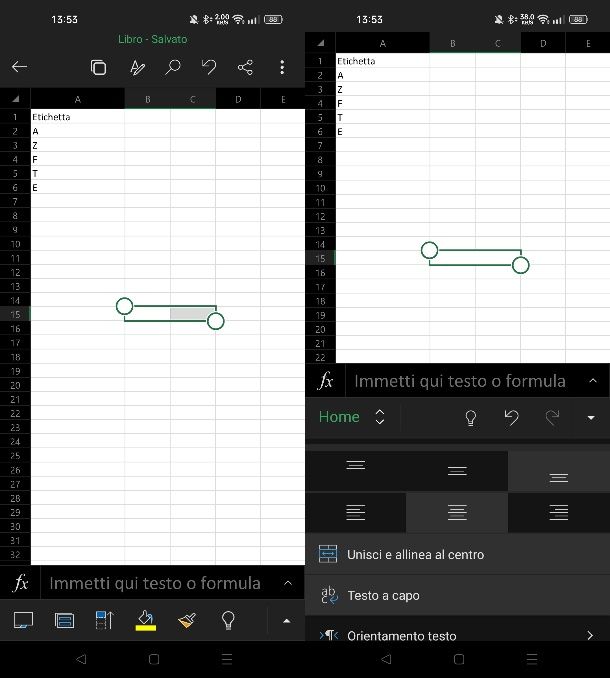This screenshot has height=678, width=610.
Task: Tap the redo arrow in the Home ribbon bar
Action: 552,417
